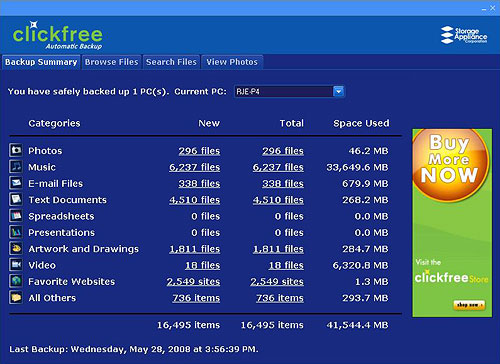The width and height of the screenshot is (500, 364).
Task: Click the Storage Appliance Corporation logo
Action: point(464,35)
